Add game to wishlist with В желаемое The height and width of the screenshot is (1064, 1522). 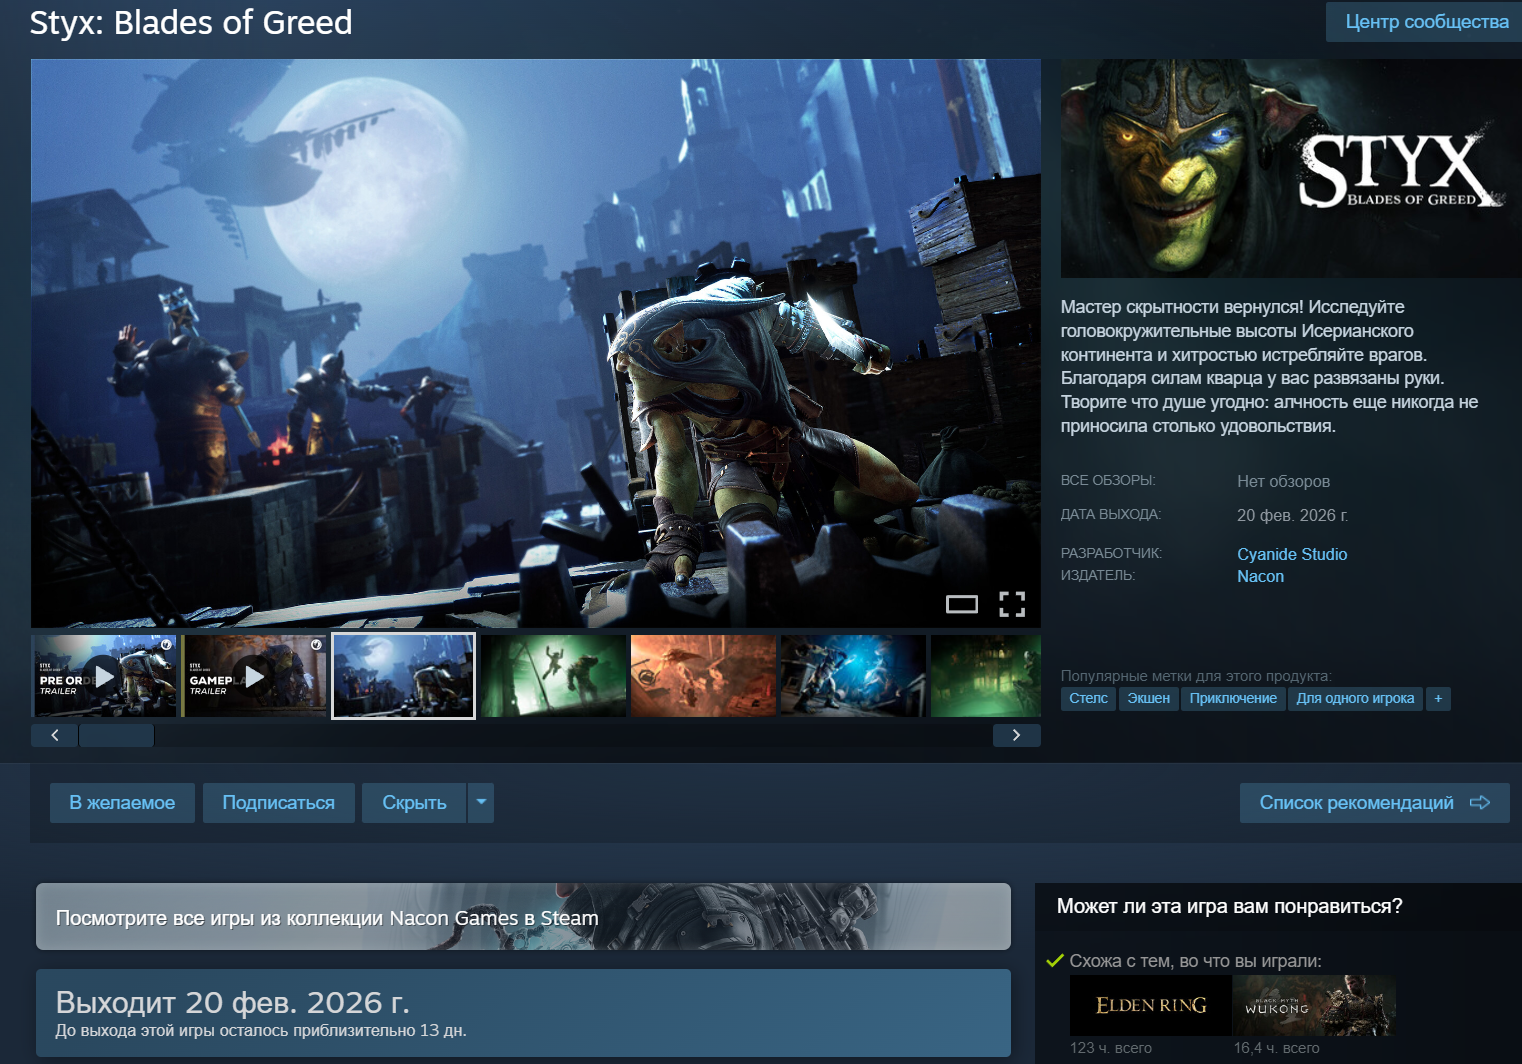point(122,803)
